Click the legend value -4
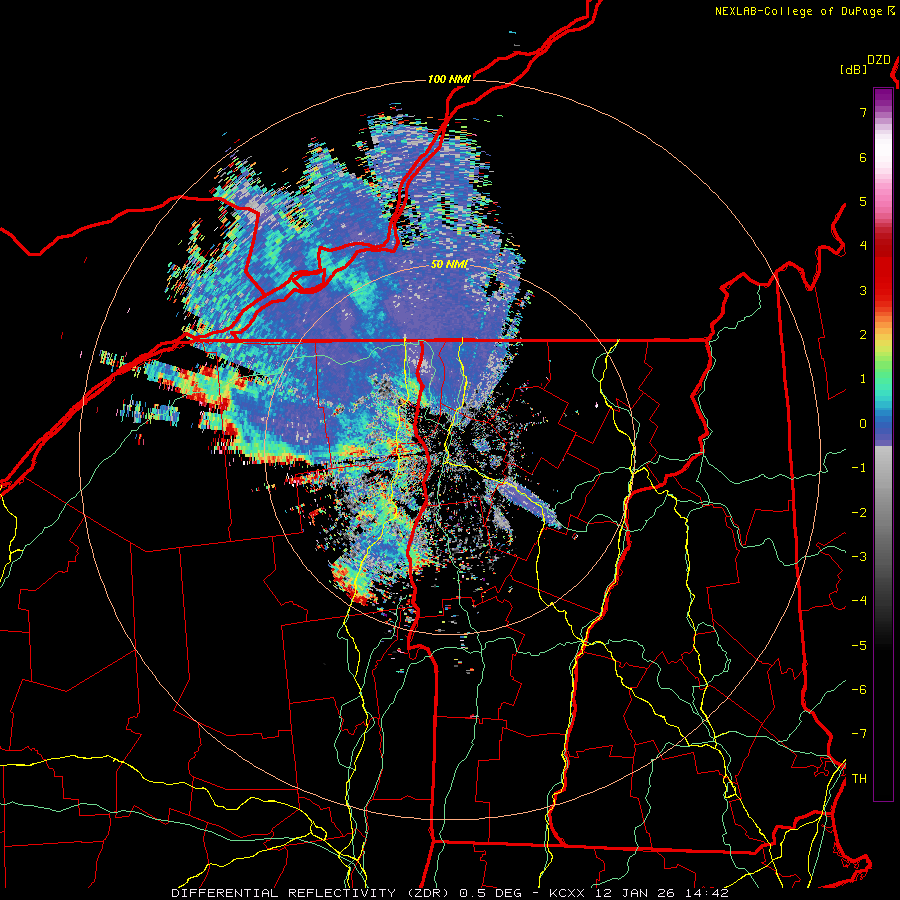 pyautogui.click(x=859, y=601)
